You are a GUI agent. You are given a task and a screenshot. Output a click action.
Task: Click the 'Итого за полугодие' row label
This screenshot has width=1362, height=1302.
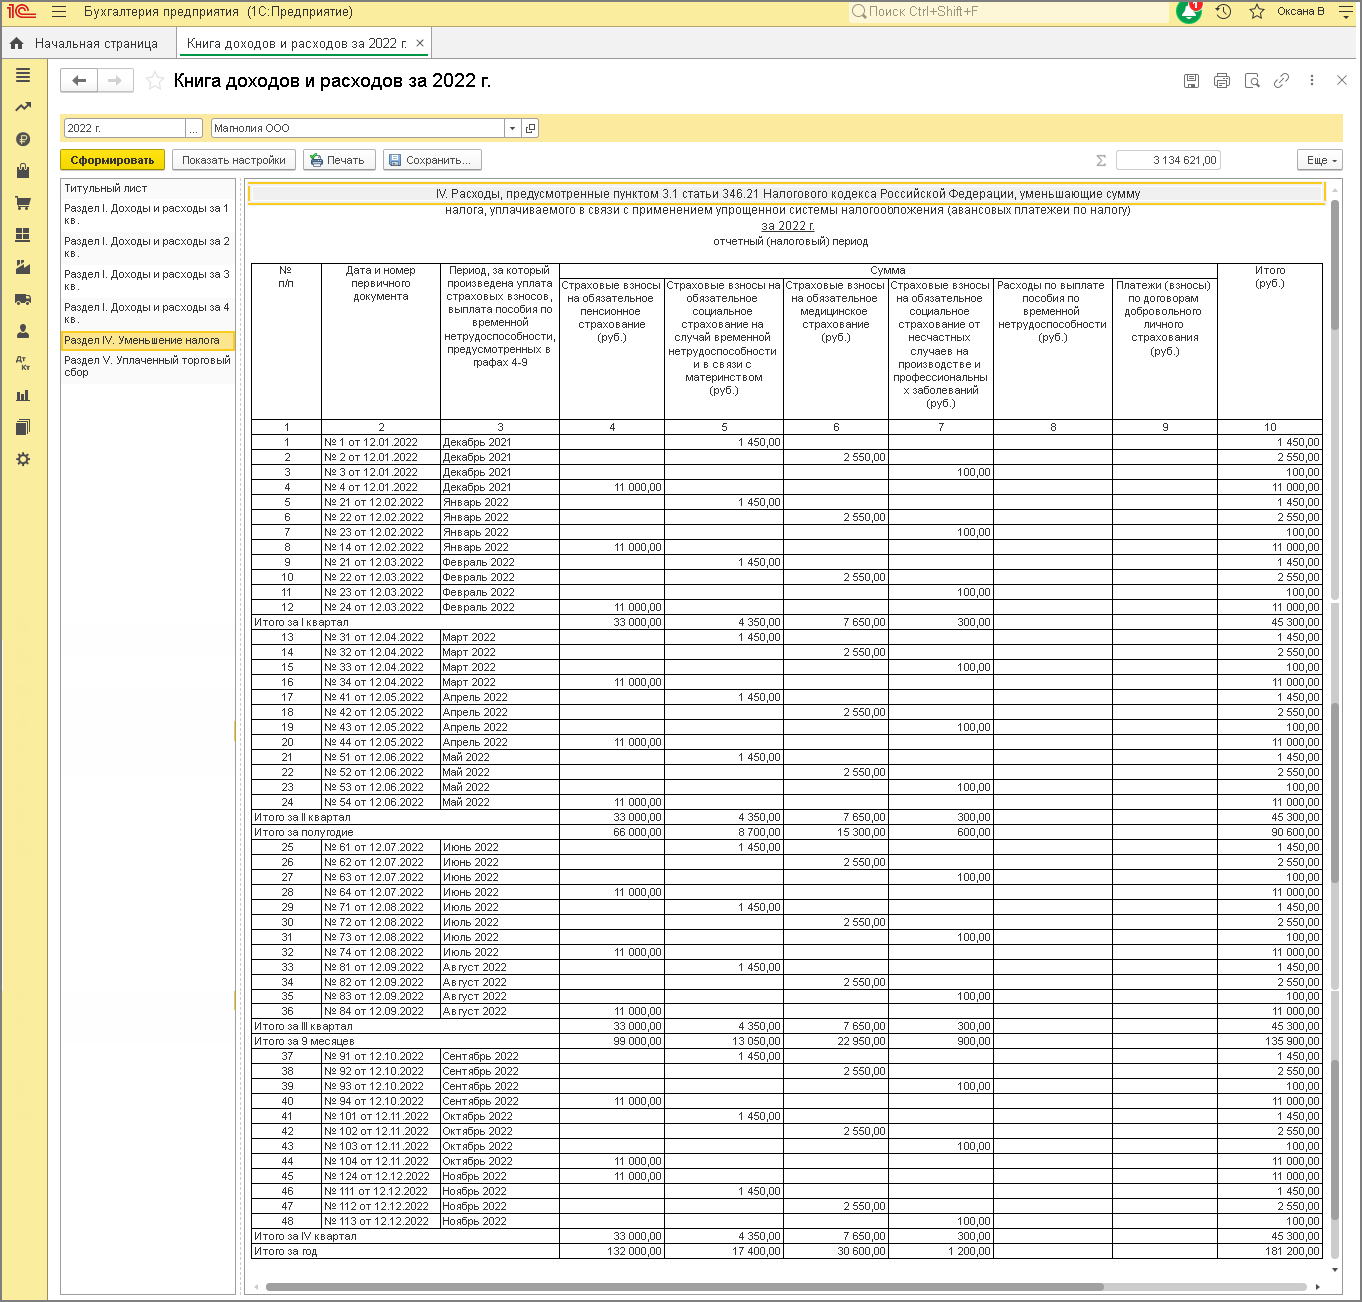tap(304, 832)
